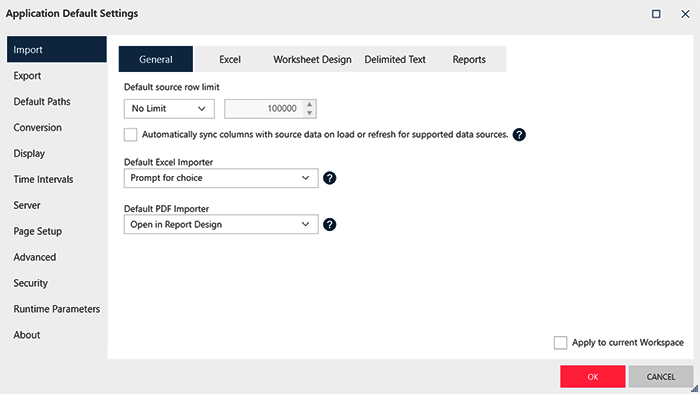Click the OK button
Image resolution: width=700 pixels, height=394 pixels.
pyautogui.click(x=592, y=377)
